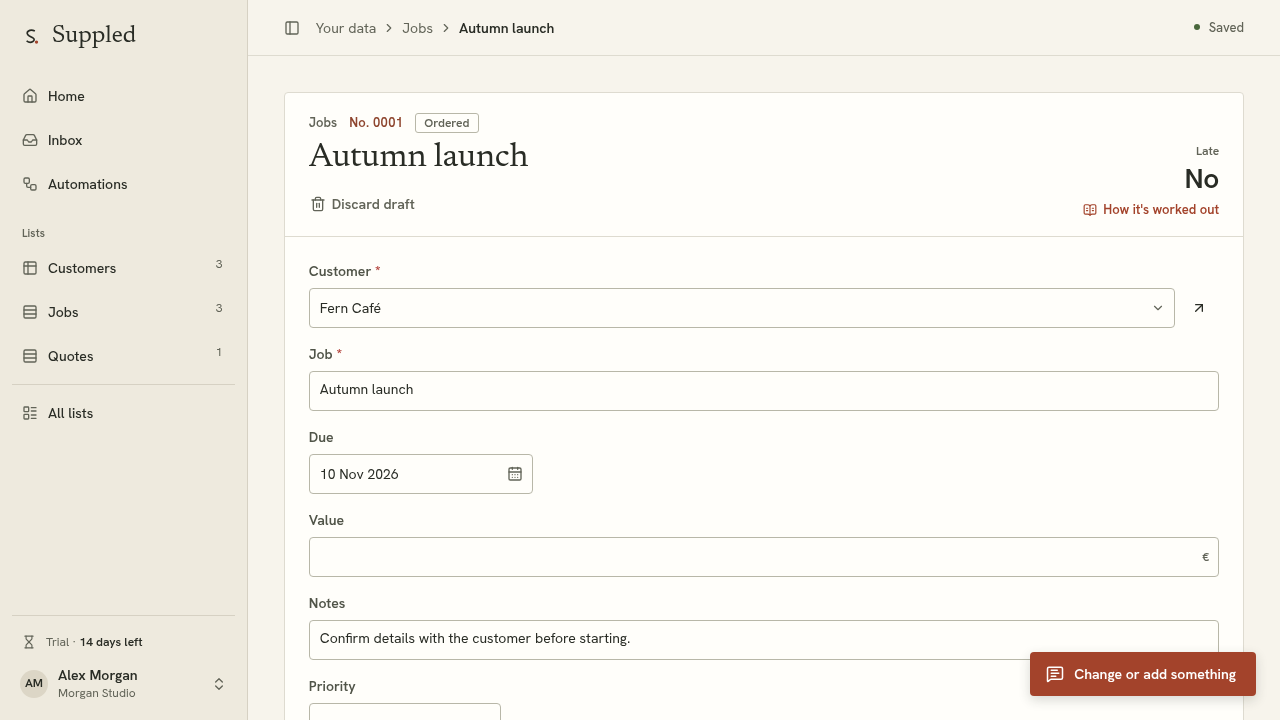This screenshot has height=720, width=1280.
Task: Open Inbox from the sidebar
Action: click(123, 140)
